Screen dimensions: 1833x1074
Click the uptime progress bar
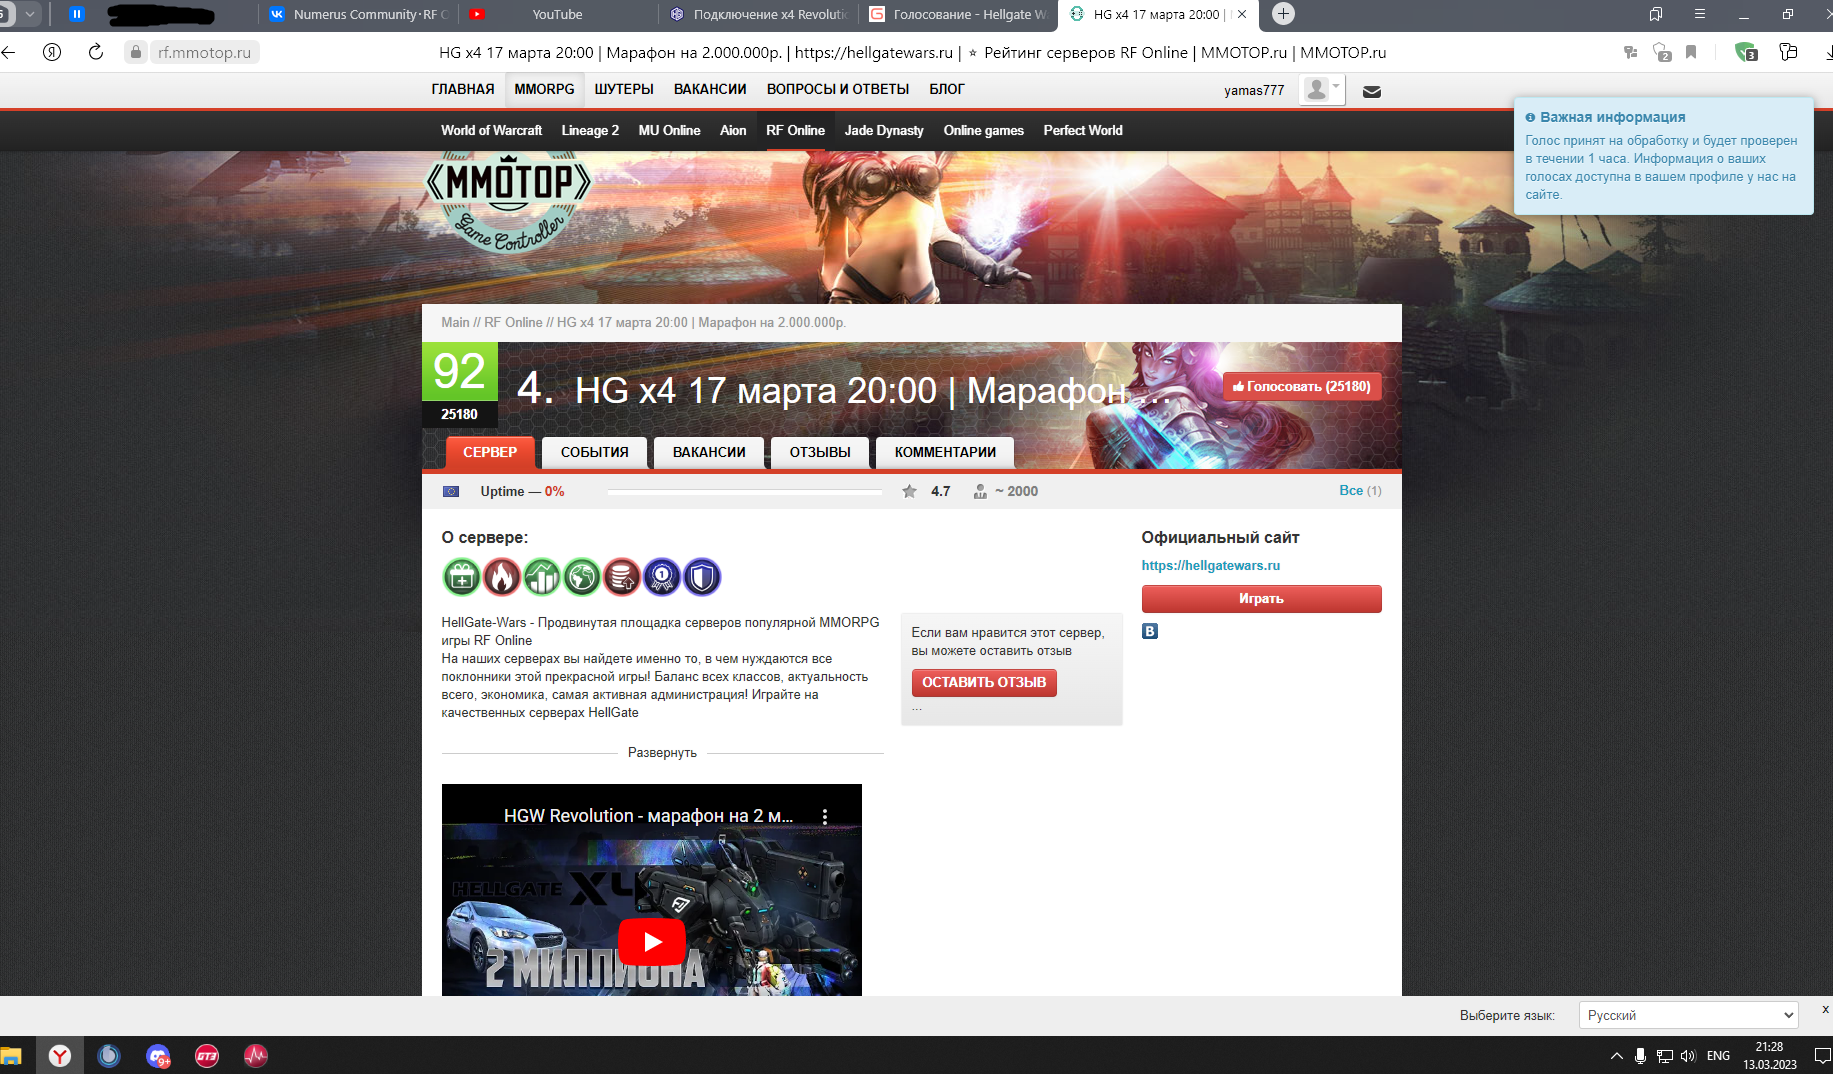point(744,491)
